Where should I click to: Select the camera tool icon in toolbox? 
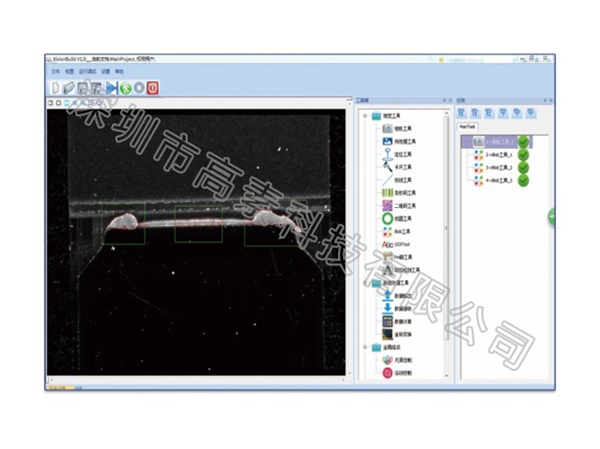click(387, 129)
